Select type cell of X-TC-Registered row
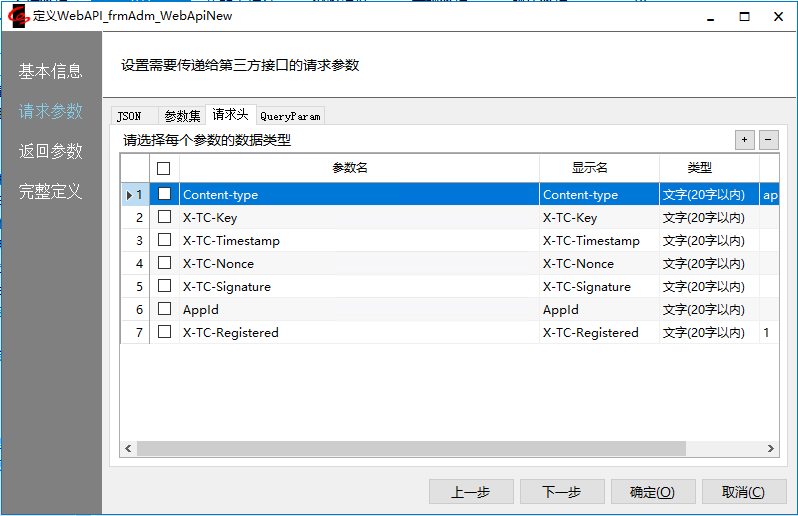This screenshot has height=516, width=798. pos(708,333)
